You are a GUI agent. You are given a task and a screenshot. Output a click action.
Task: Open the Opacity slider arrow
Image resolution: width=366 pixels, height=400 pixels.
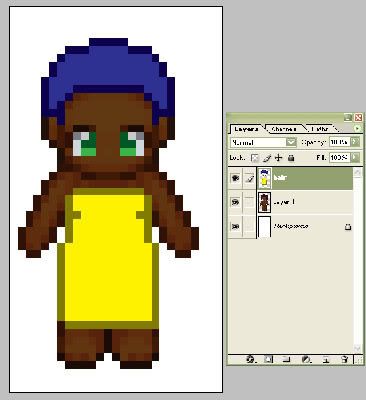click(355, 142)
